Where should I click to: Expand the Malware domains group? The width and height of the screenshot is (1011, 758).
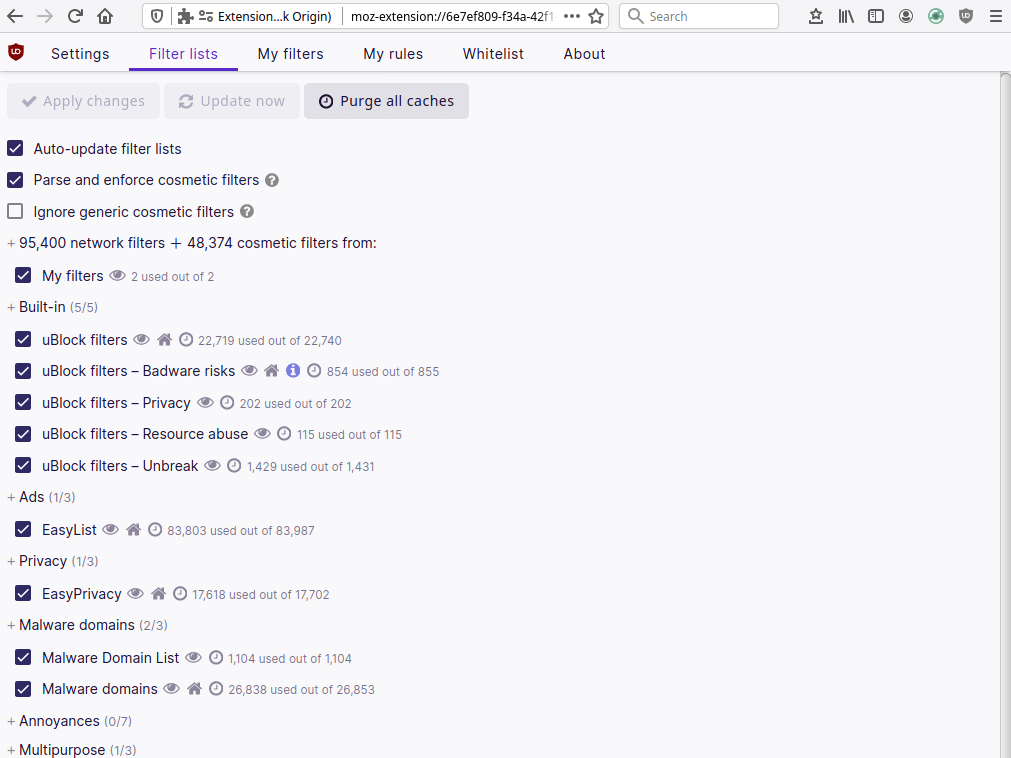11,625
